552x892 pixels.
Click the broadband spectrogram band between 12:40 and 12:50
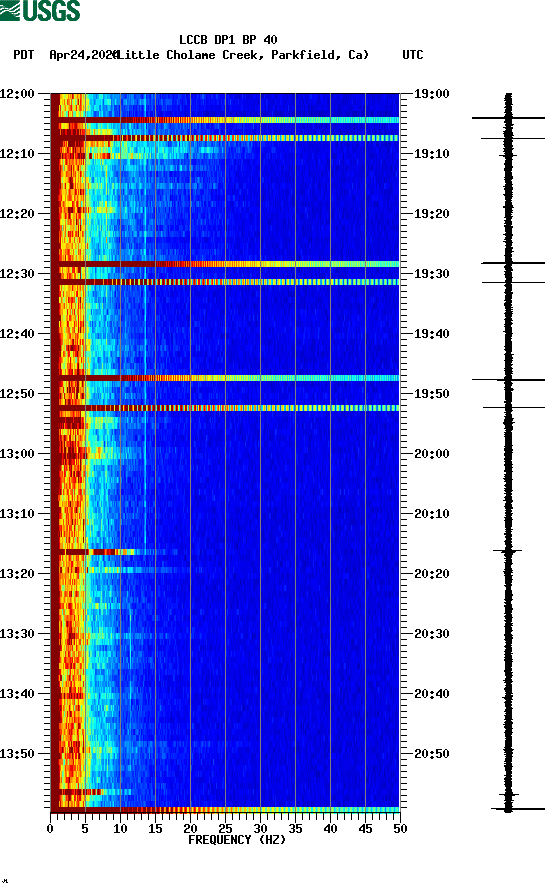coord(225,378)
